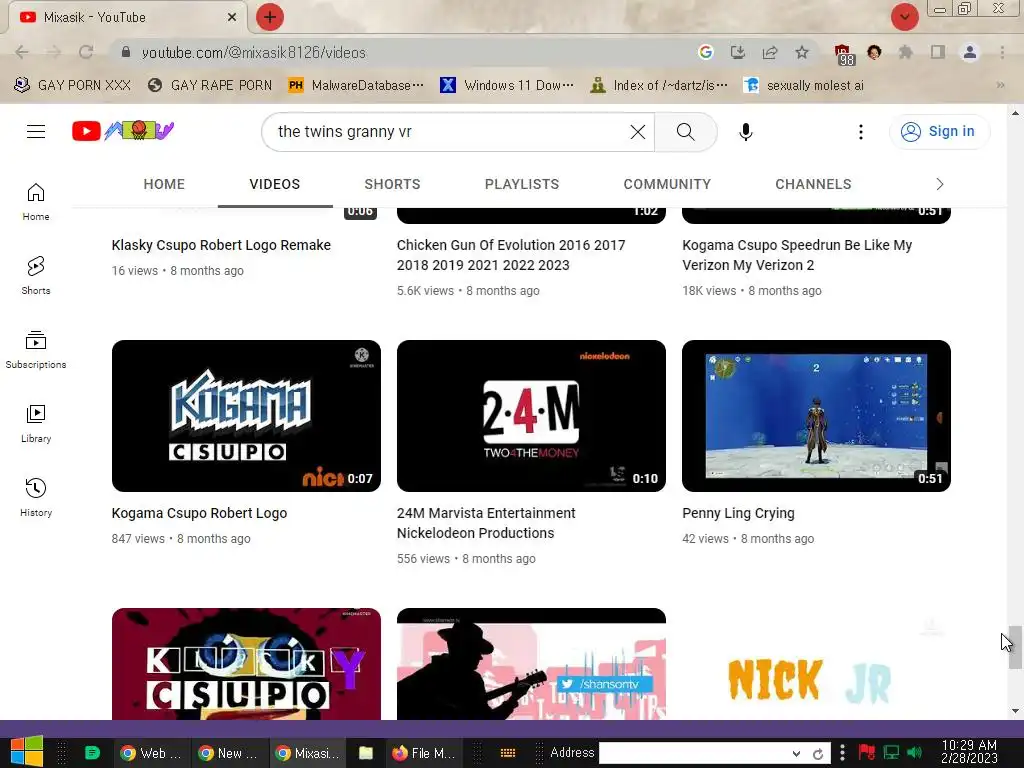The image size is (1024, 768).
Task: Expand the taskbar Address dropdown
Action: (x=796, y=754)
